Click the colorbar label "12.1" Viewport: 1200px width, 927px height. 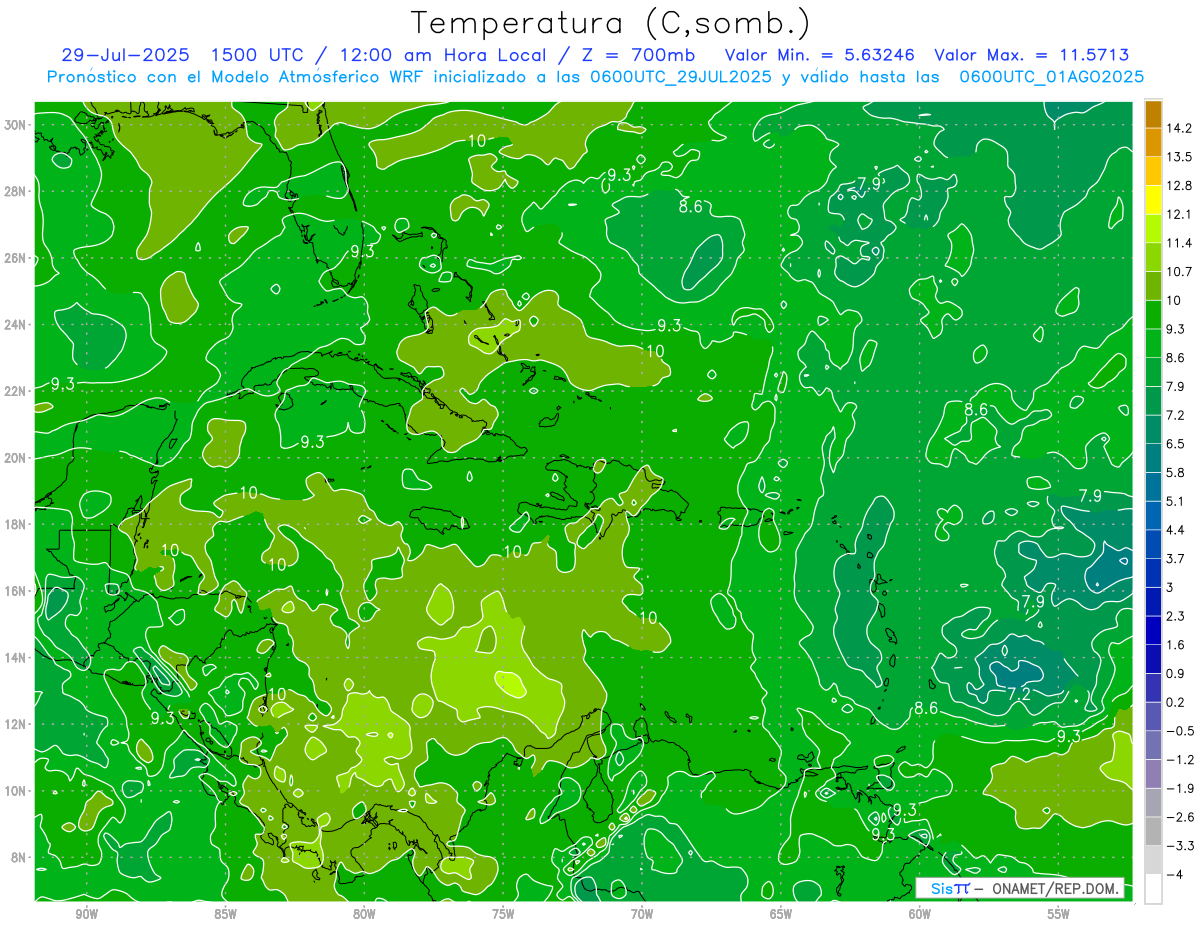coord(1177,214)
